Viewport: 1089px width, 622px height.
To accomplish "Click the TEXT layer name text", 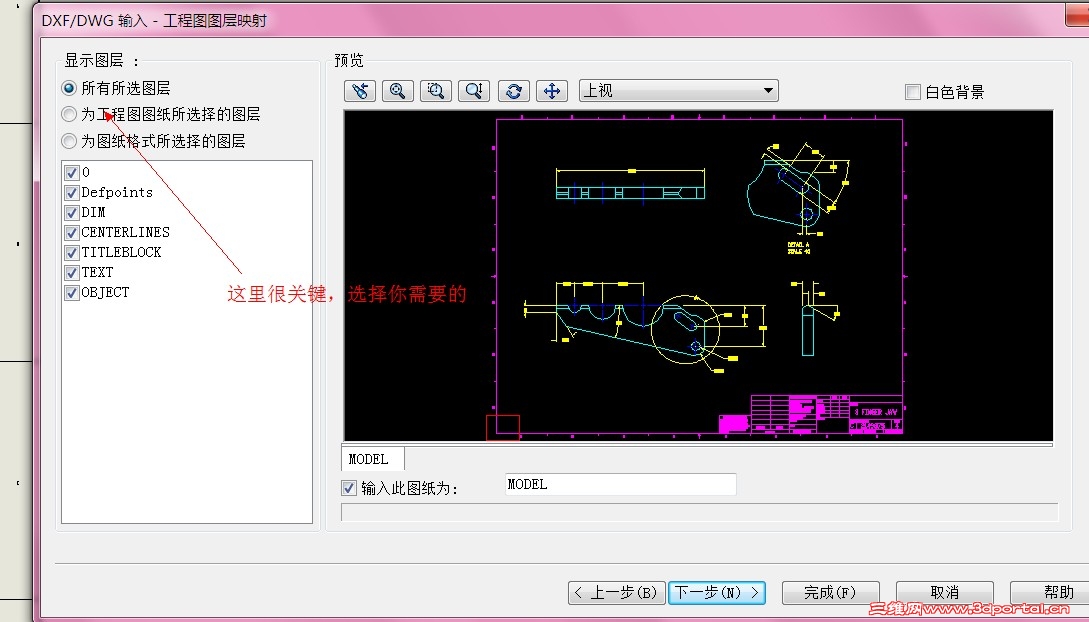I will (x=97, y=272).
